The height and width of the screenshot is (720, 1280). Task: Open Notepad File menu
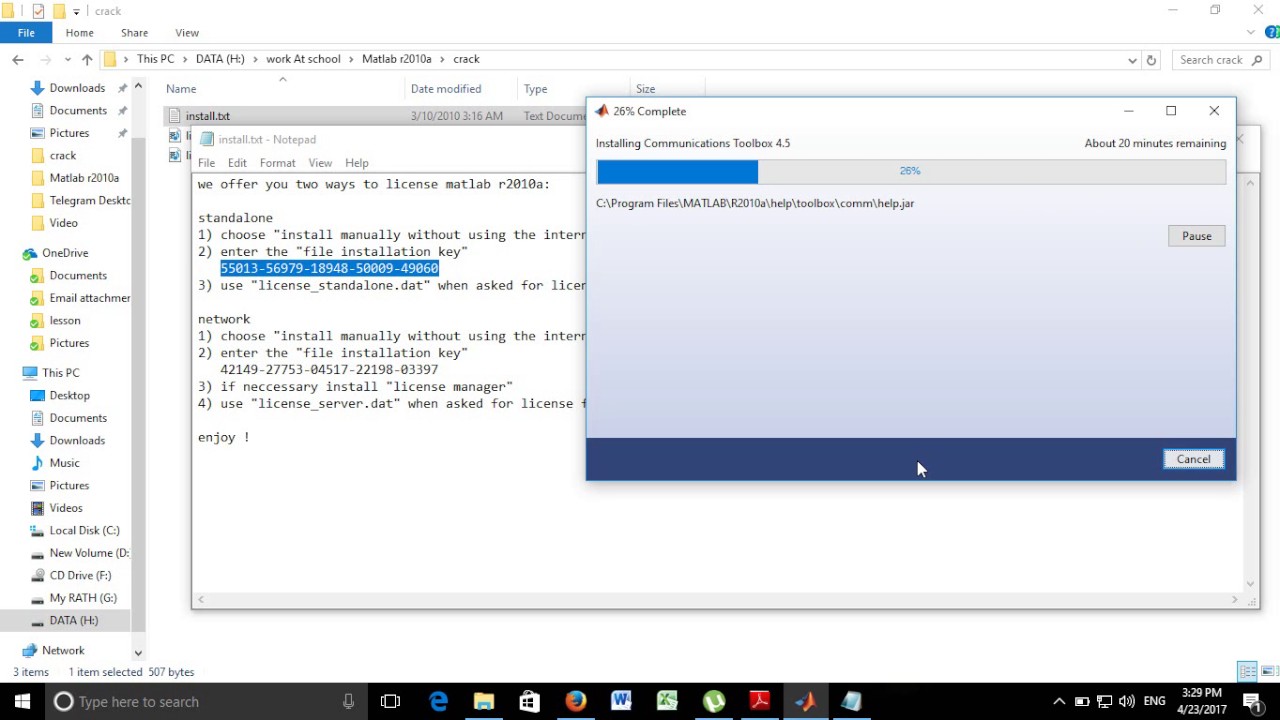(x=206, y=163)
